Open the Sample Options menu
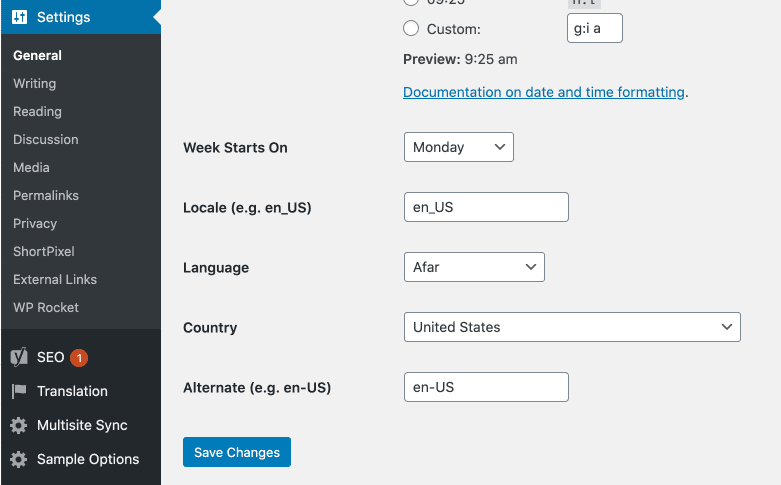This screenshot has height=485, width=781. [x=88, y=459]
